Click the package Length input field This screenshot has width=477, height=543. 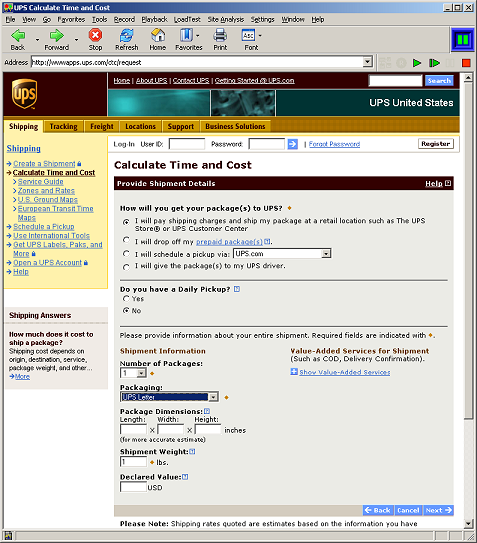coord(133,429)
